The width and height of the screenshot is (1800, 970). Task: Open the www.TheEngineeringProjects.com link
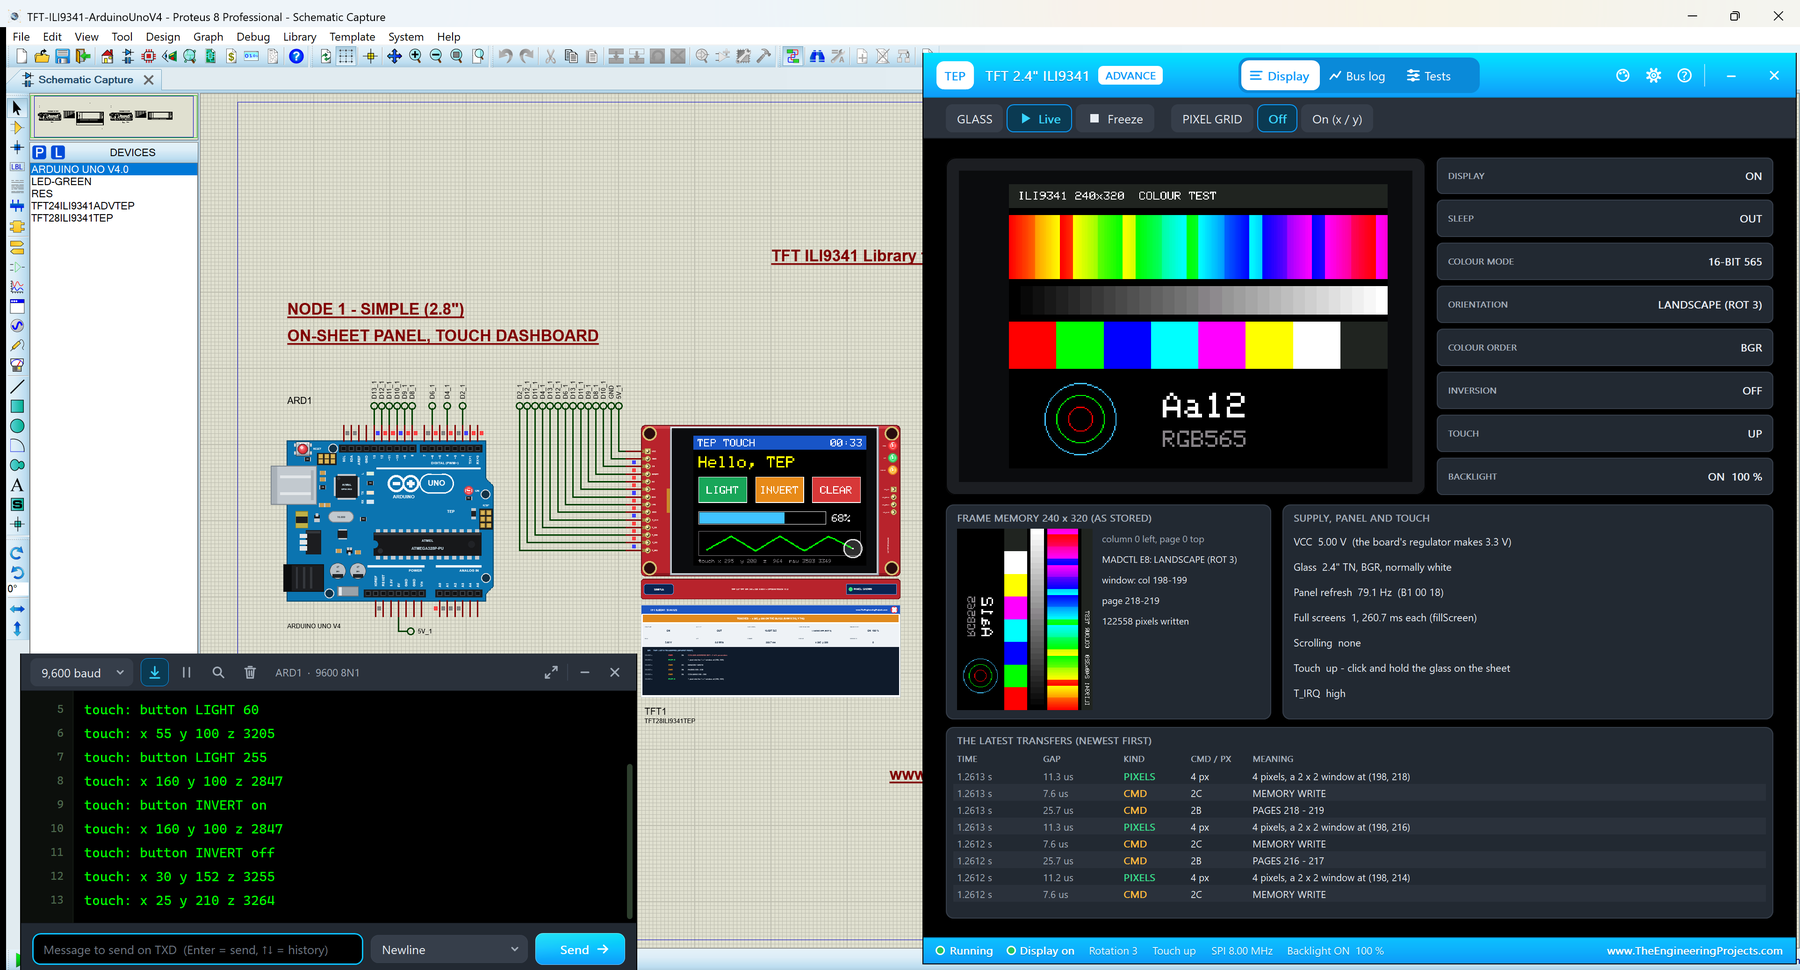(1694, 951)
